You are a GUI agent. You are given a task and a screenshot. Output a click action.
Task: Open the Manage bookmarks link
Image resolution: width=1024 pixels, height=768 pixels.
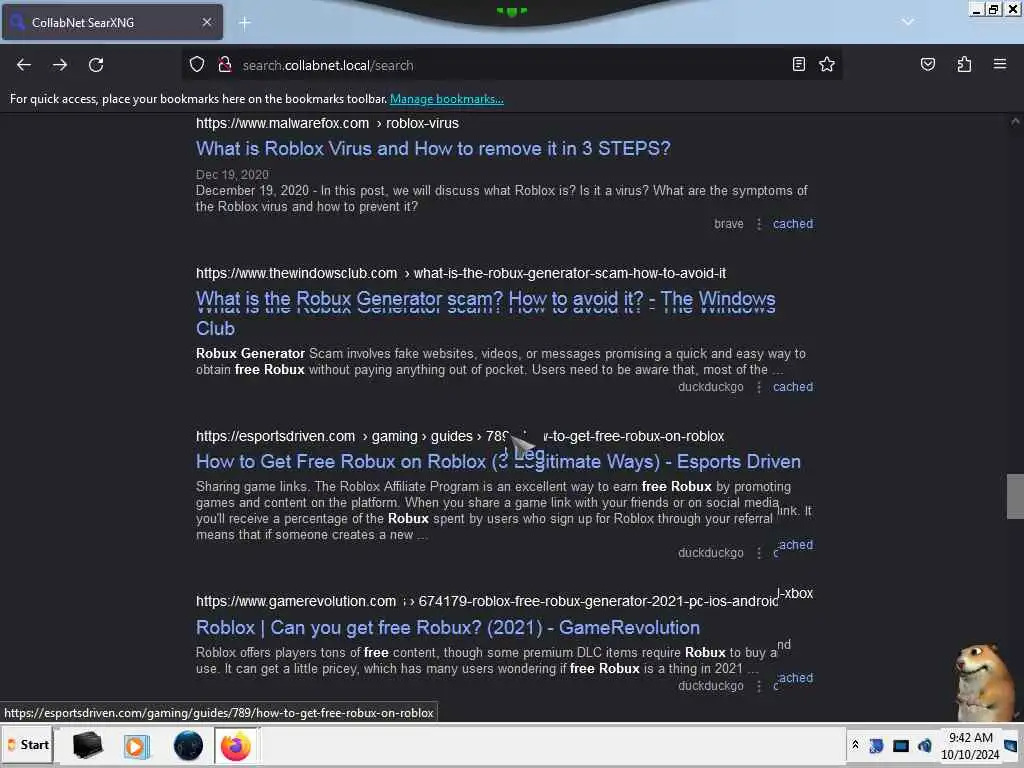click(x=447, y=99)
